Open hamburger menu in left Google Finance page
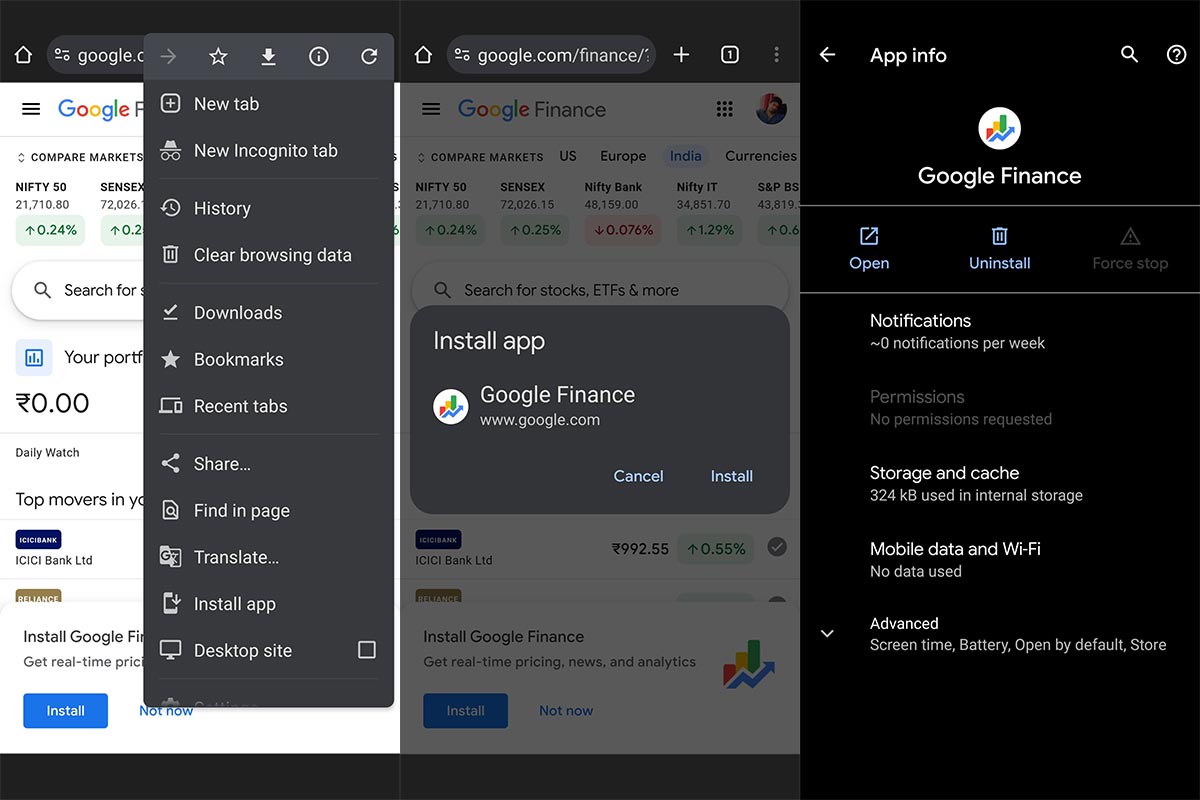 click(x=31, y=109)
